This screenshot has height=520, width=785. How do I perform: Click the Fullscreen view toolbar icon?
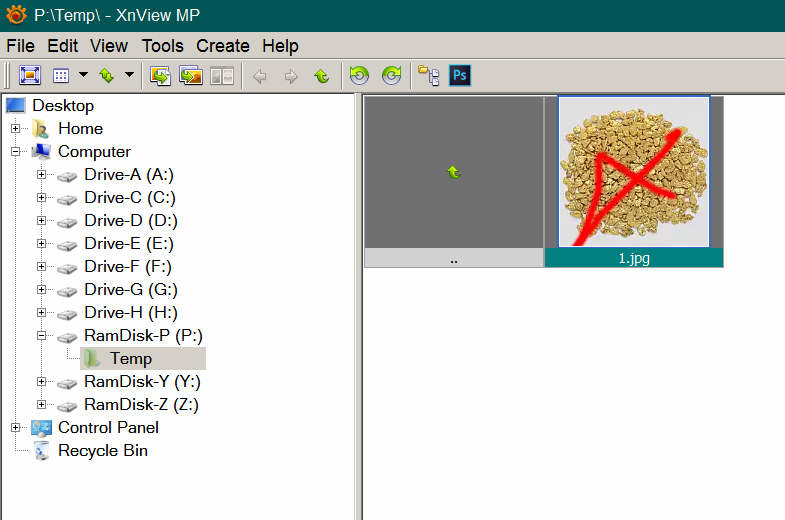coord(30,76)
